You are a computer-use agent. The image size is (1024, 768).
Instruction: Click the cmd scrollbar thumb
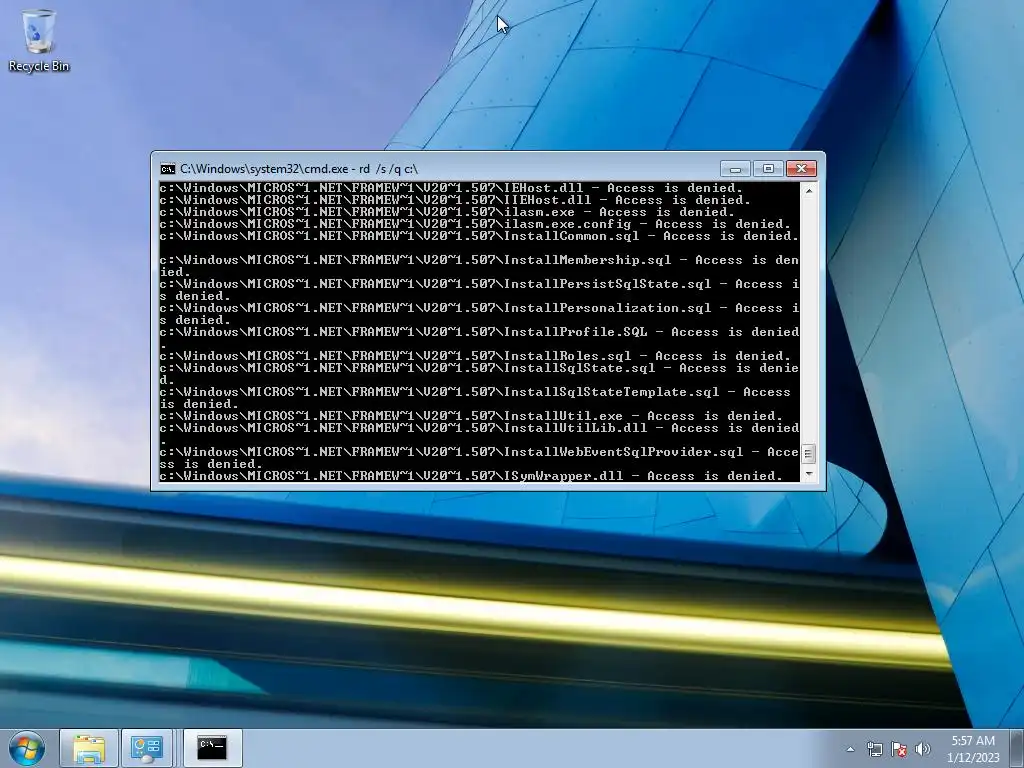pos(809,453)
